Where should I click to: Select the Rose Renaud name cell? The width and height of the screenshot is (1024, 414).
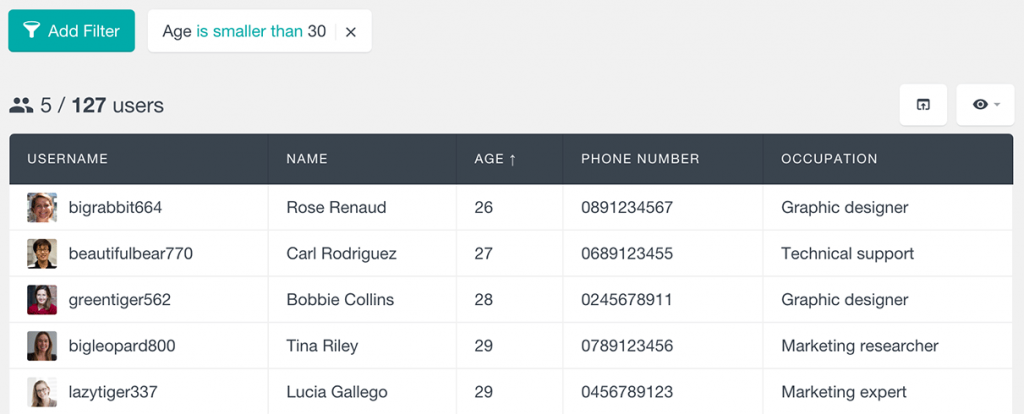pyautogui.click(x=336, y=208)
